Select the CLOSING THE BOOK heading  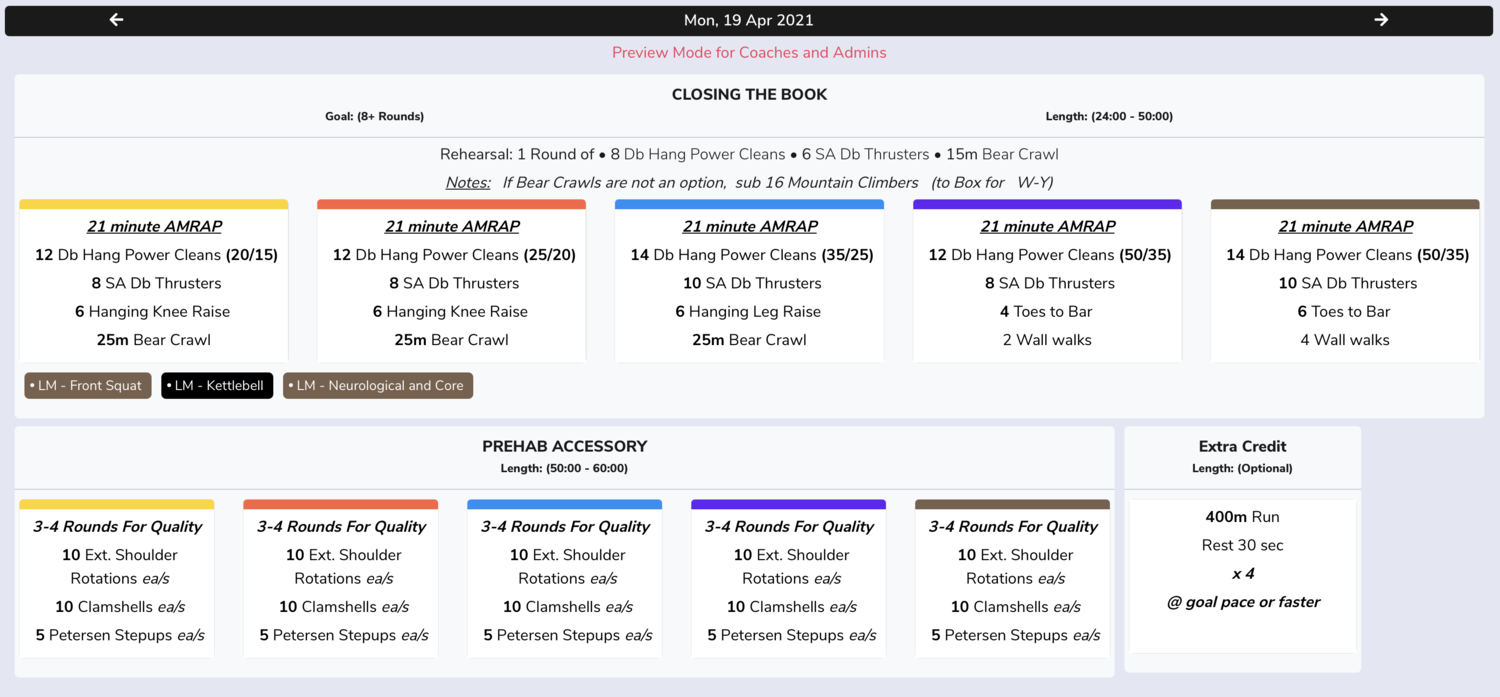point(749,95)
